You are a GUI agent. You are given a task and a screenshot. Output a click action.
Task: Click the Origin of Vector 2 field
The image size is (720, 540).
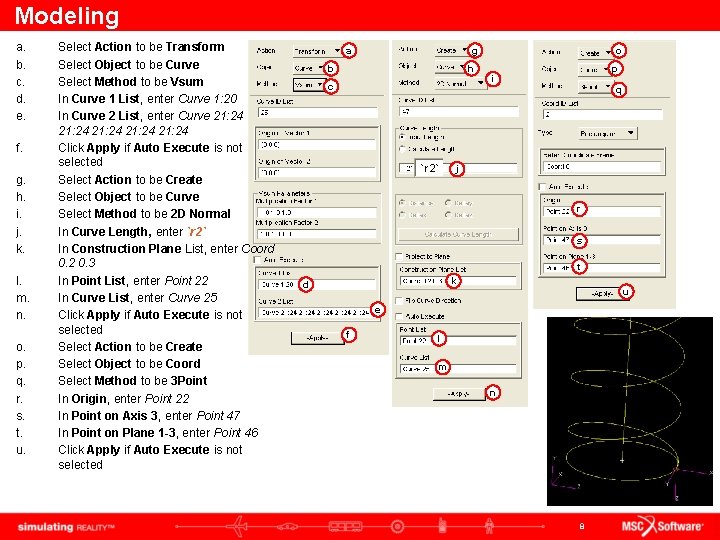tap(317, 173)
